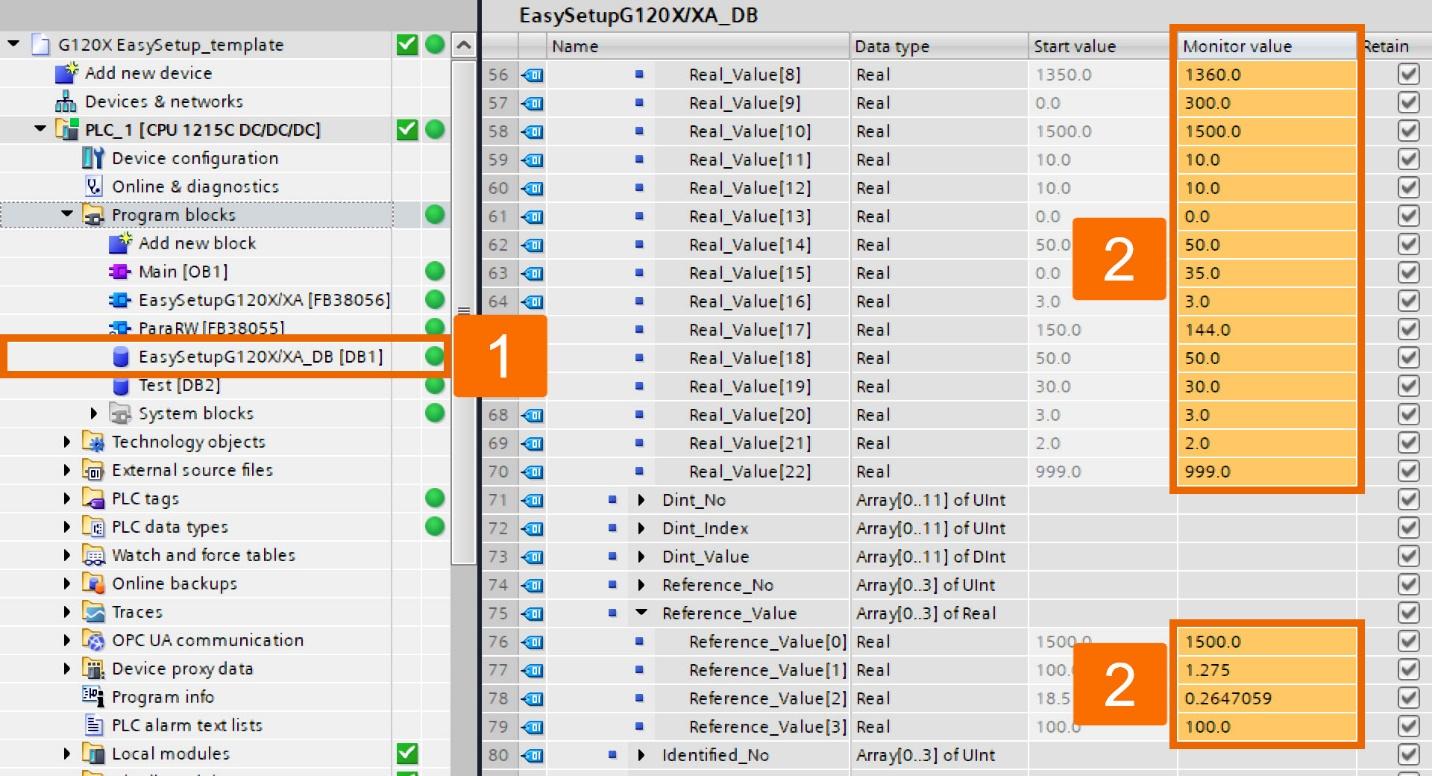Click the tag icon in row 80
This screenshot has width=1432, height=776.
[x=532, y=755]
